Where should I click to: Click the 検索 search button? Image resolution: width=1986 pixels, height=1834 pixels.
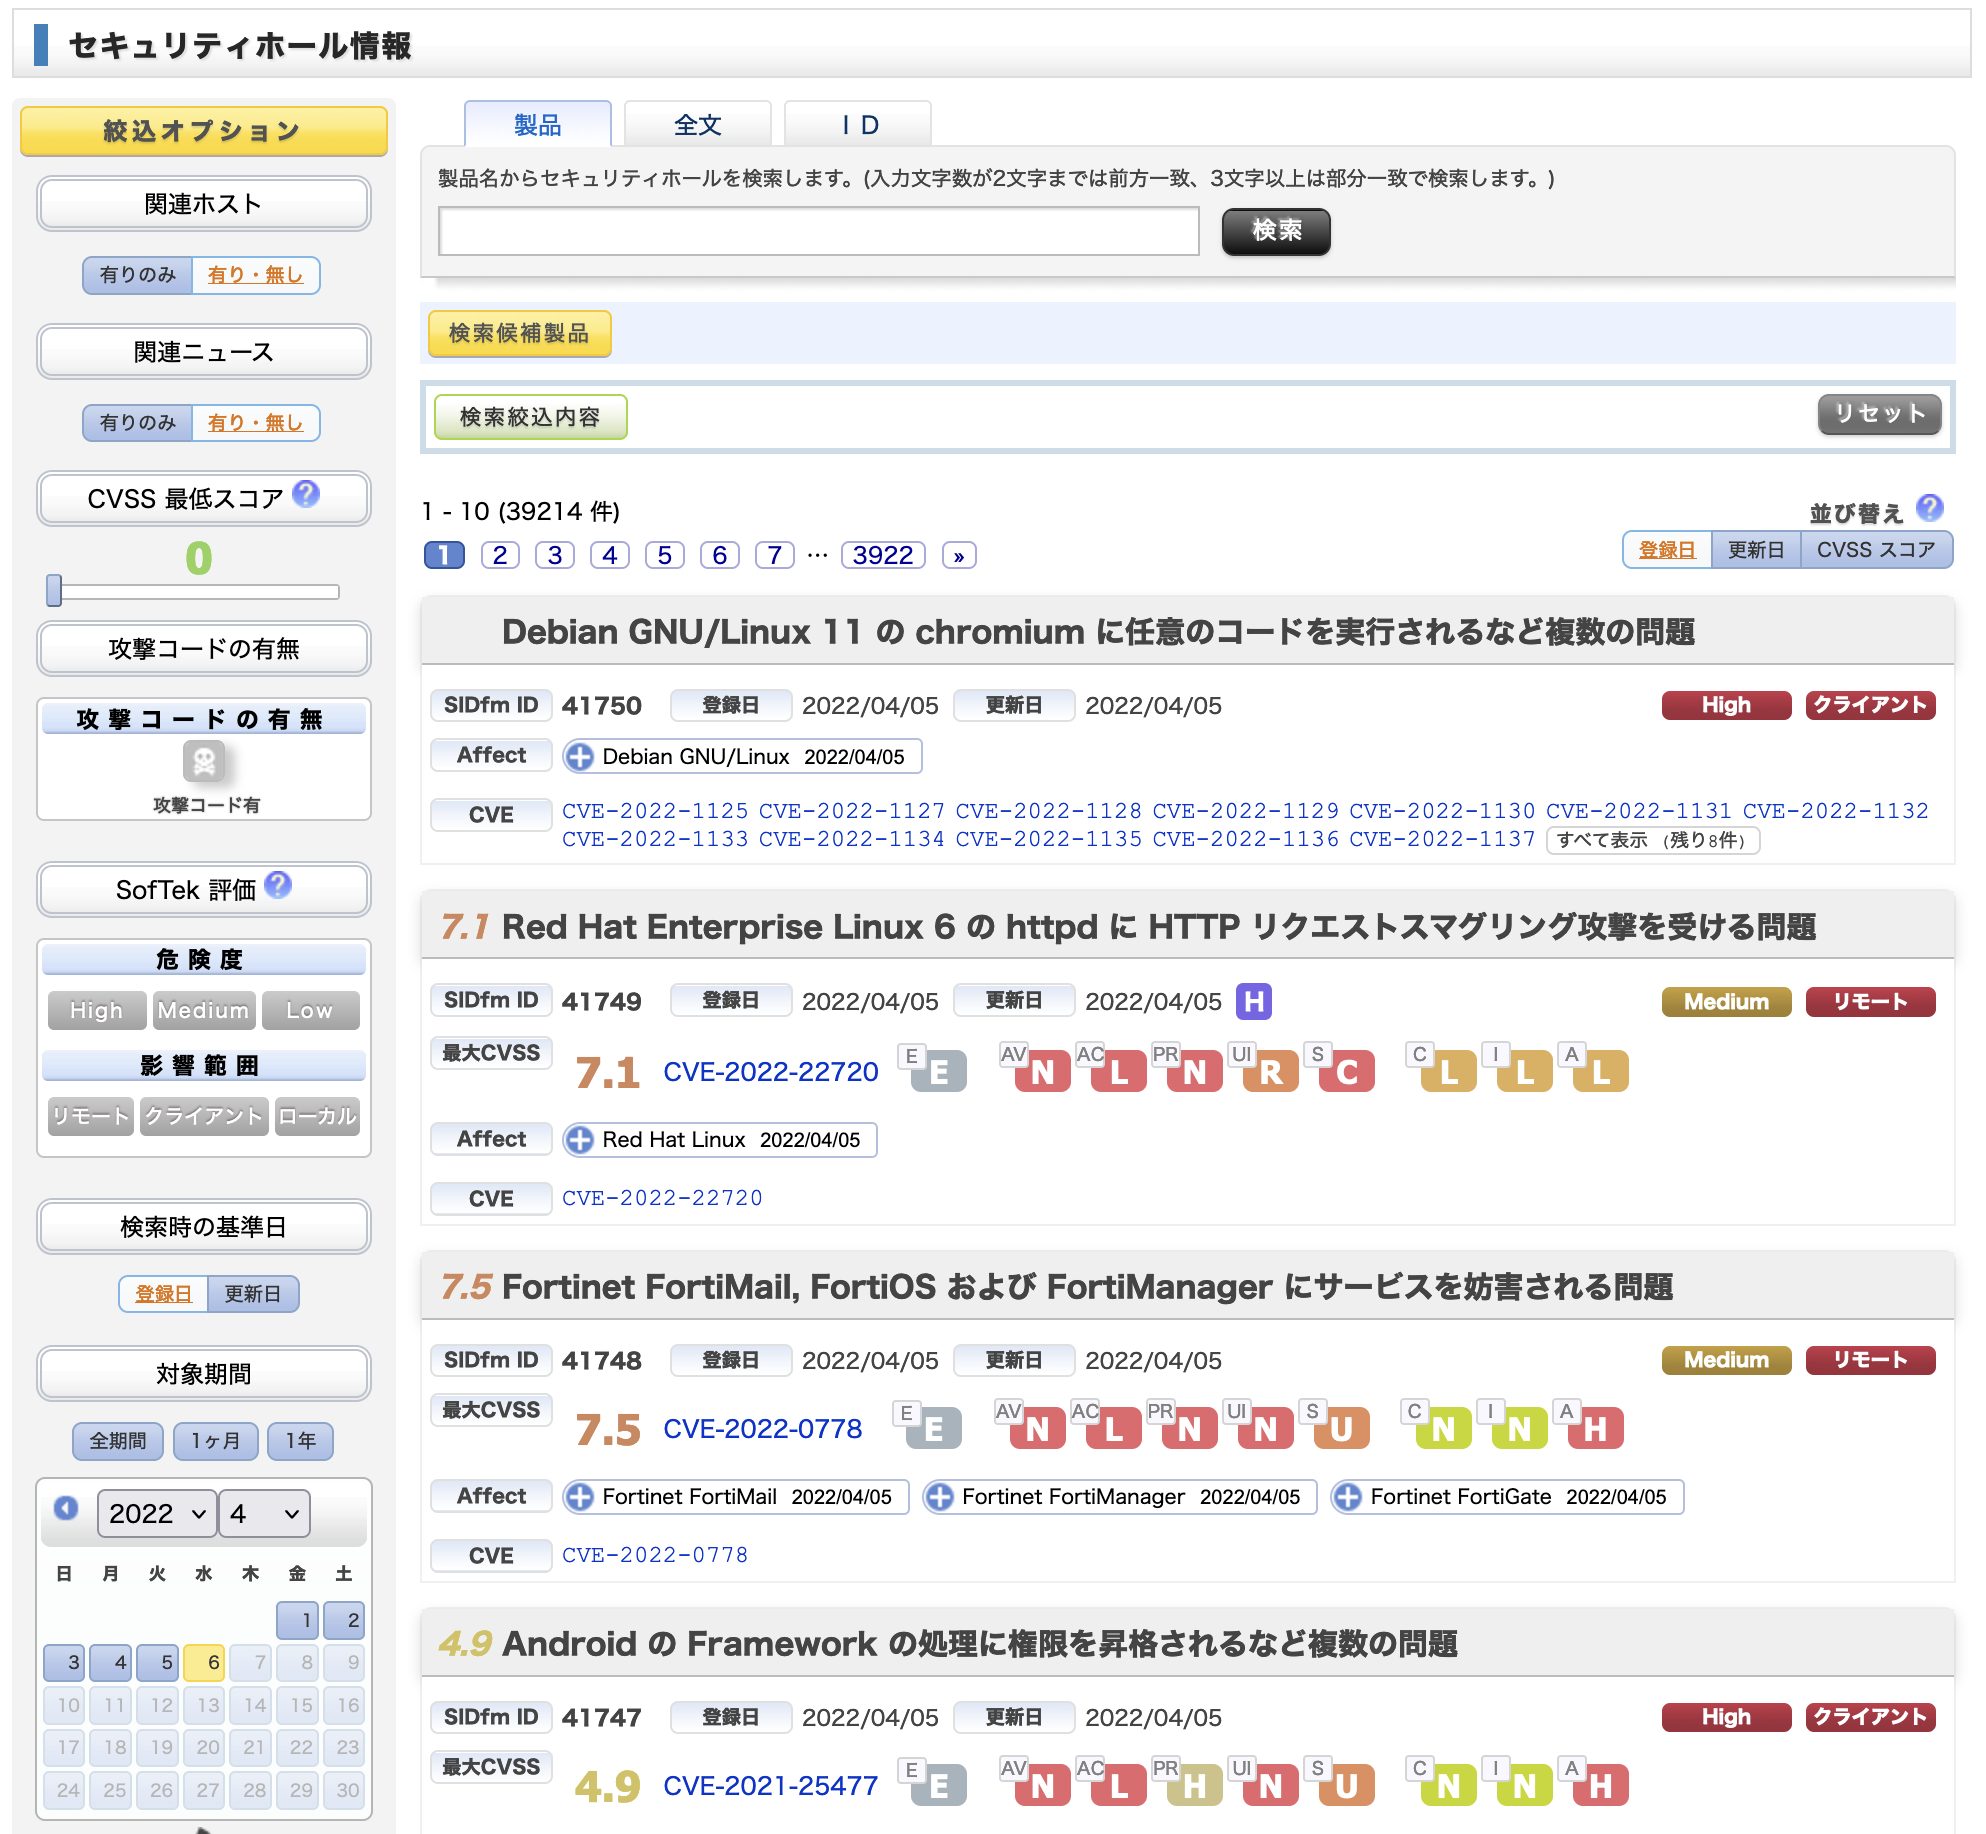pyautogui.click(x=1277, y=231)
